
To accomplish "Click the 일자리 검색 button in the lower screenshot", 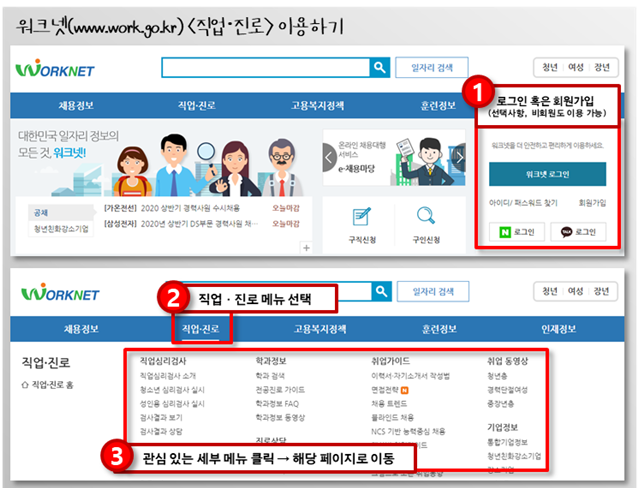I will pyautogui.click(x=433, y=291).
